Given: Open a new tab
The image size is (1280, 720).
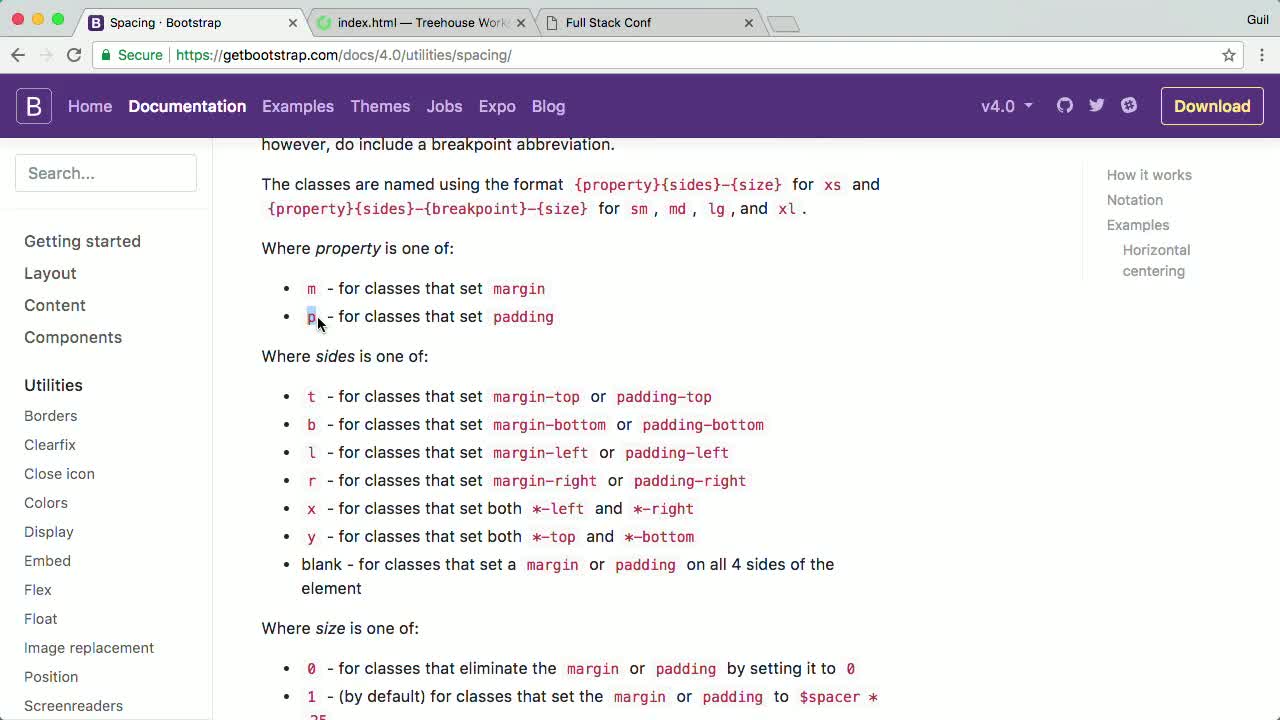Looking at the screenshot, I should [783, 23].
